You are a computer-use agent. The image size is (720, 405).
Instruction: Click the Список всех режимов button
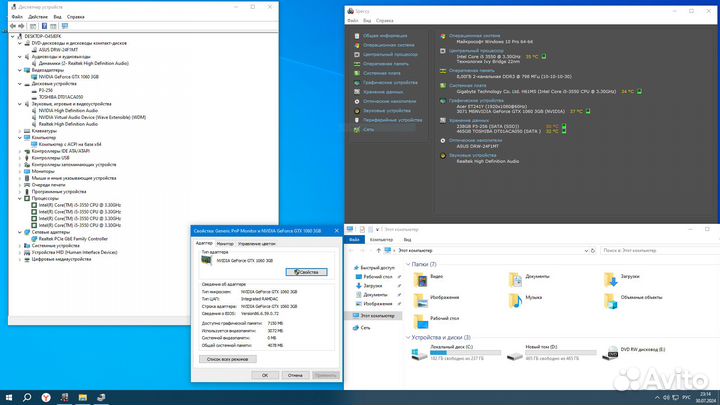click(x=226, y=358)
